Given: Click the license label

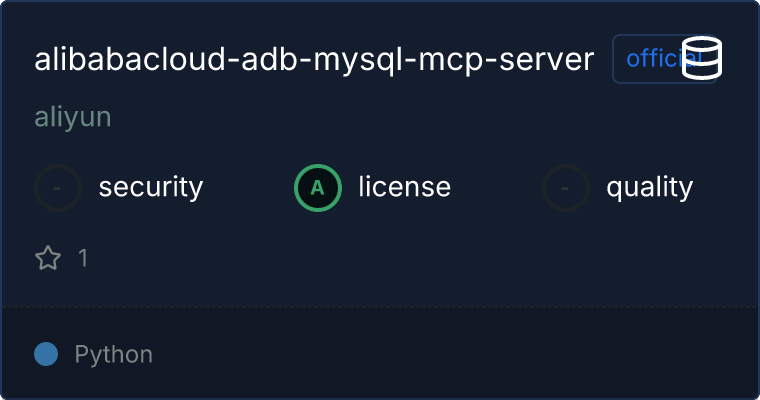Looking at the screenshot, I should pyautogui.click(x=404, y=187).
